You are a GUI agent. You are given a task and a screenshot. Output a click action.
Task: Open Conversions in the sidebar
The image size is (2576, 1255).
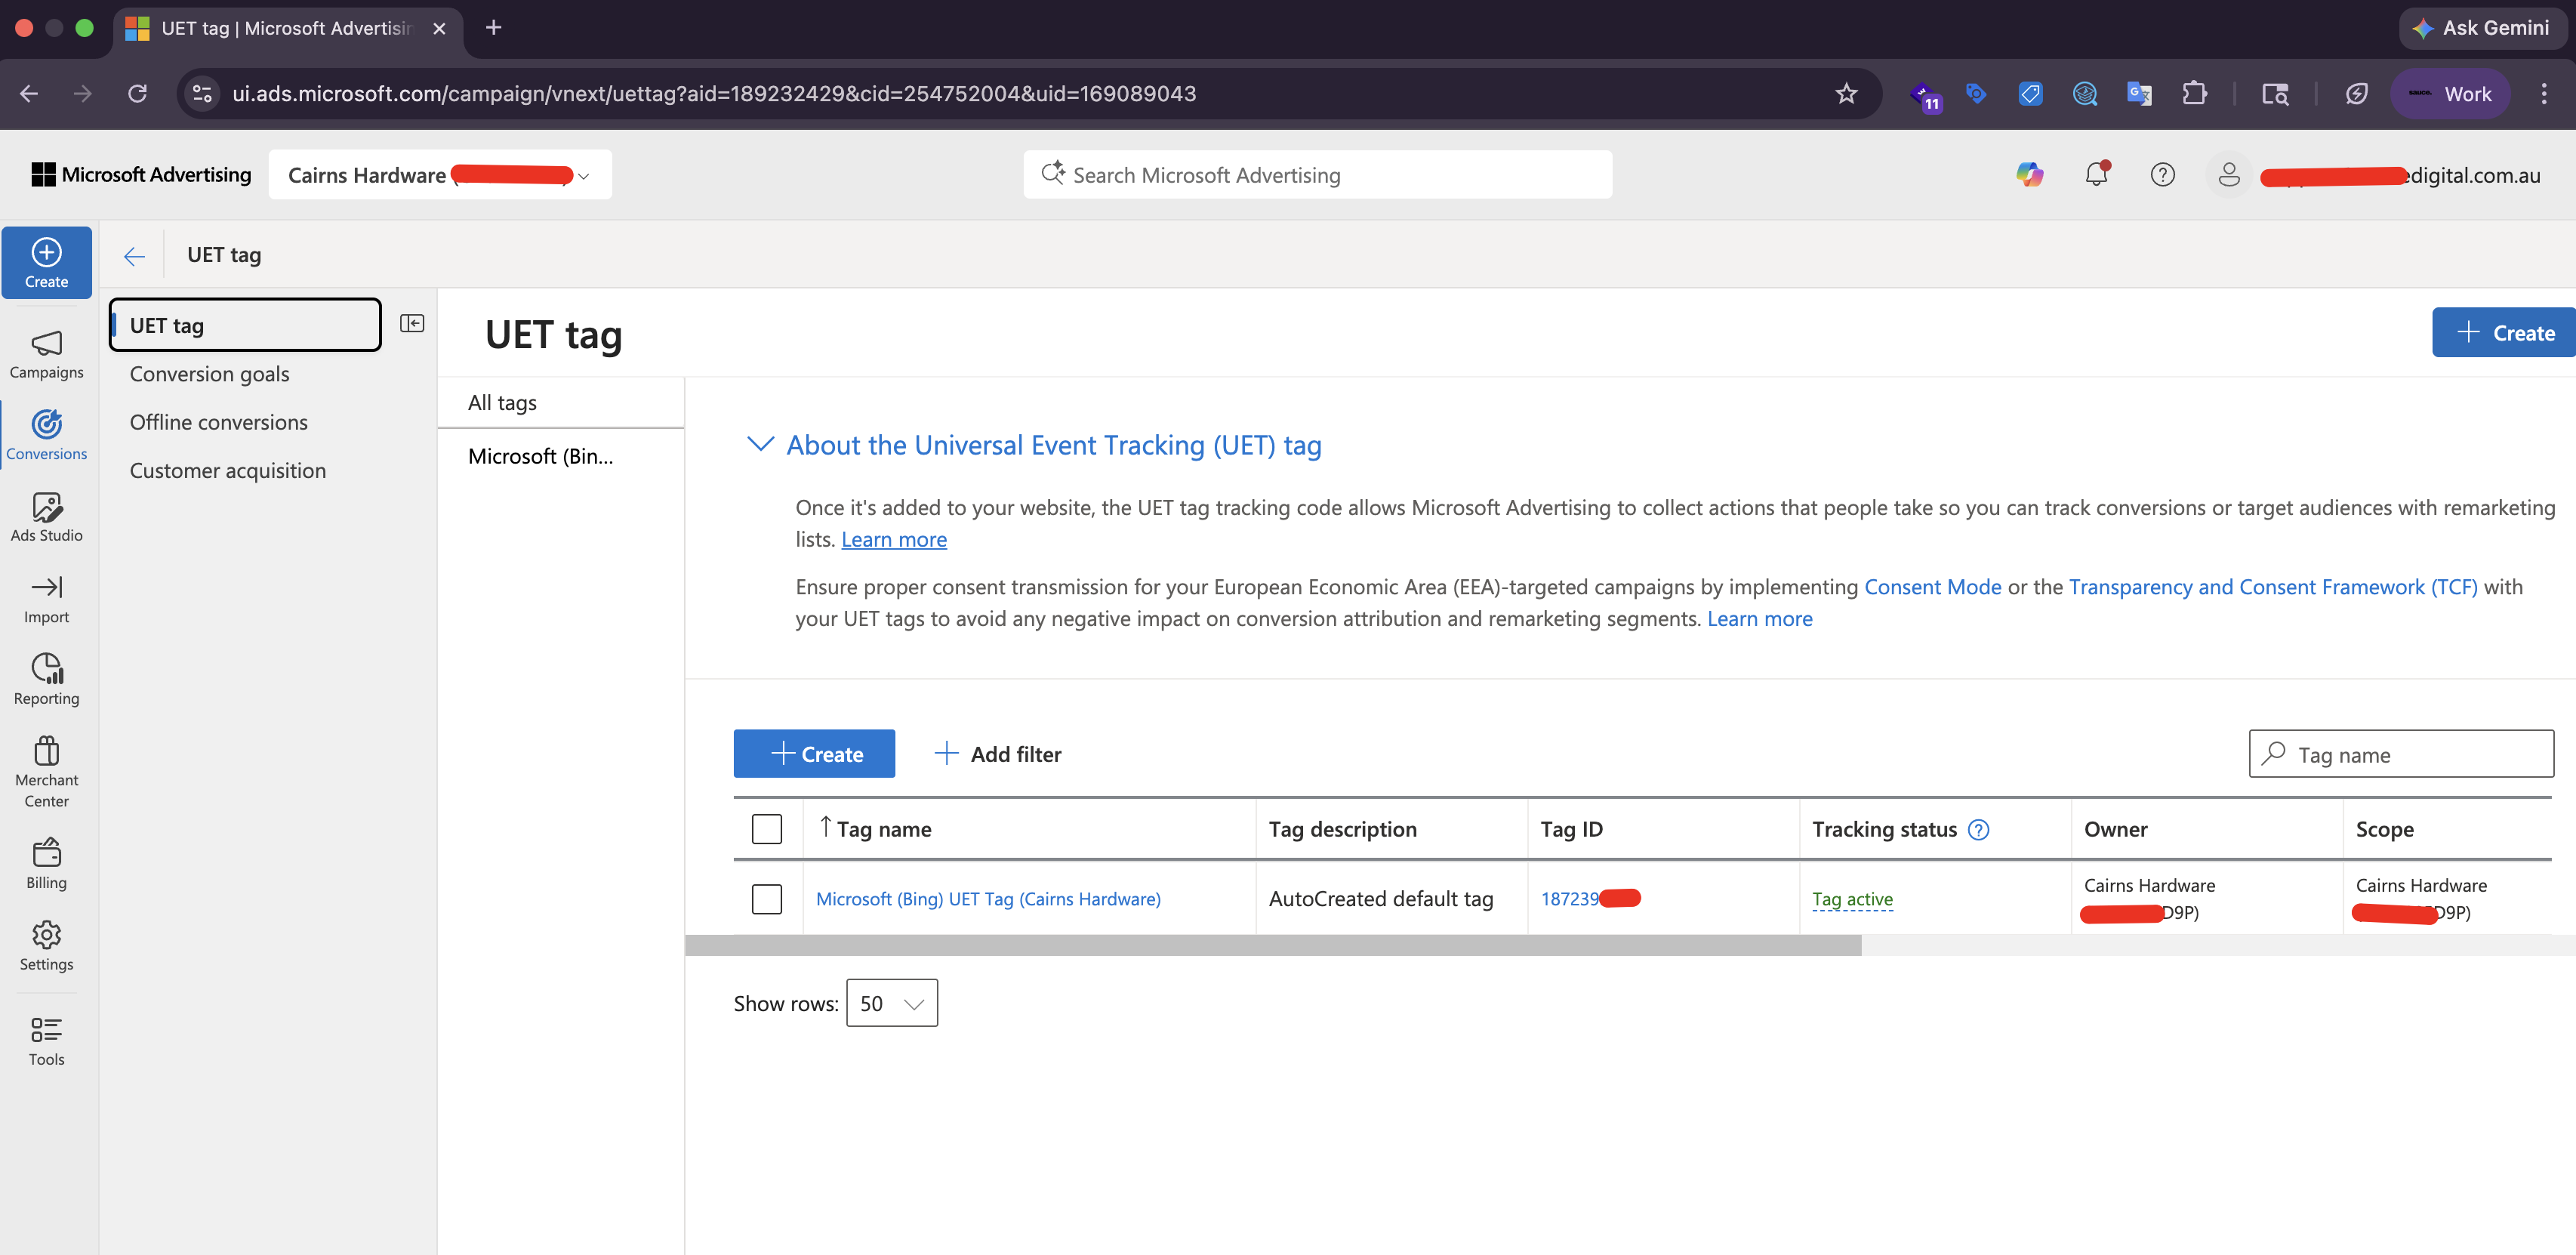(x=46, y=436)
